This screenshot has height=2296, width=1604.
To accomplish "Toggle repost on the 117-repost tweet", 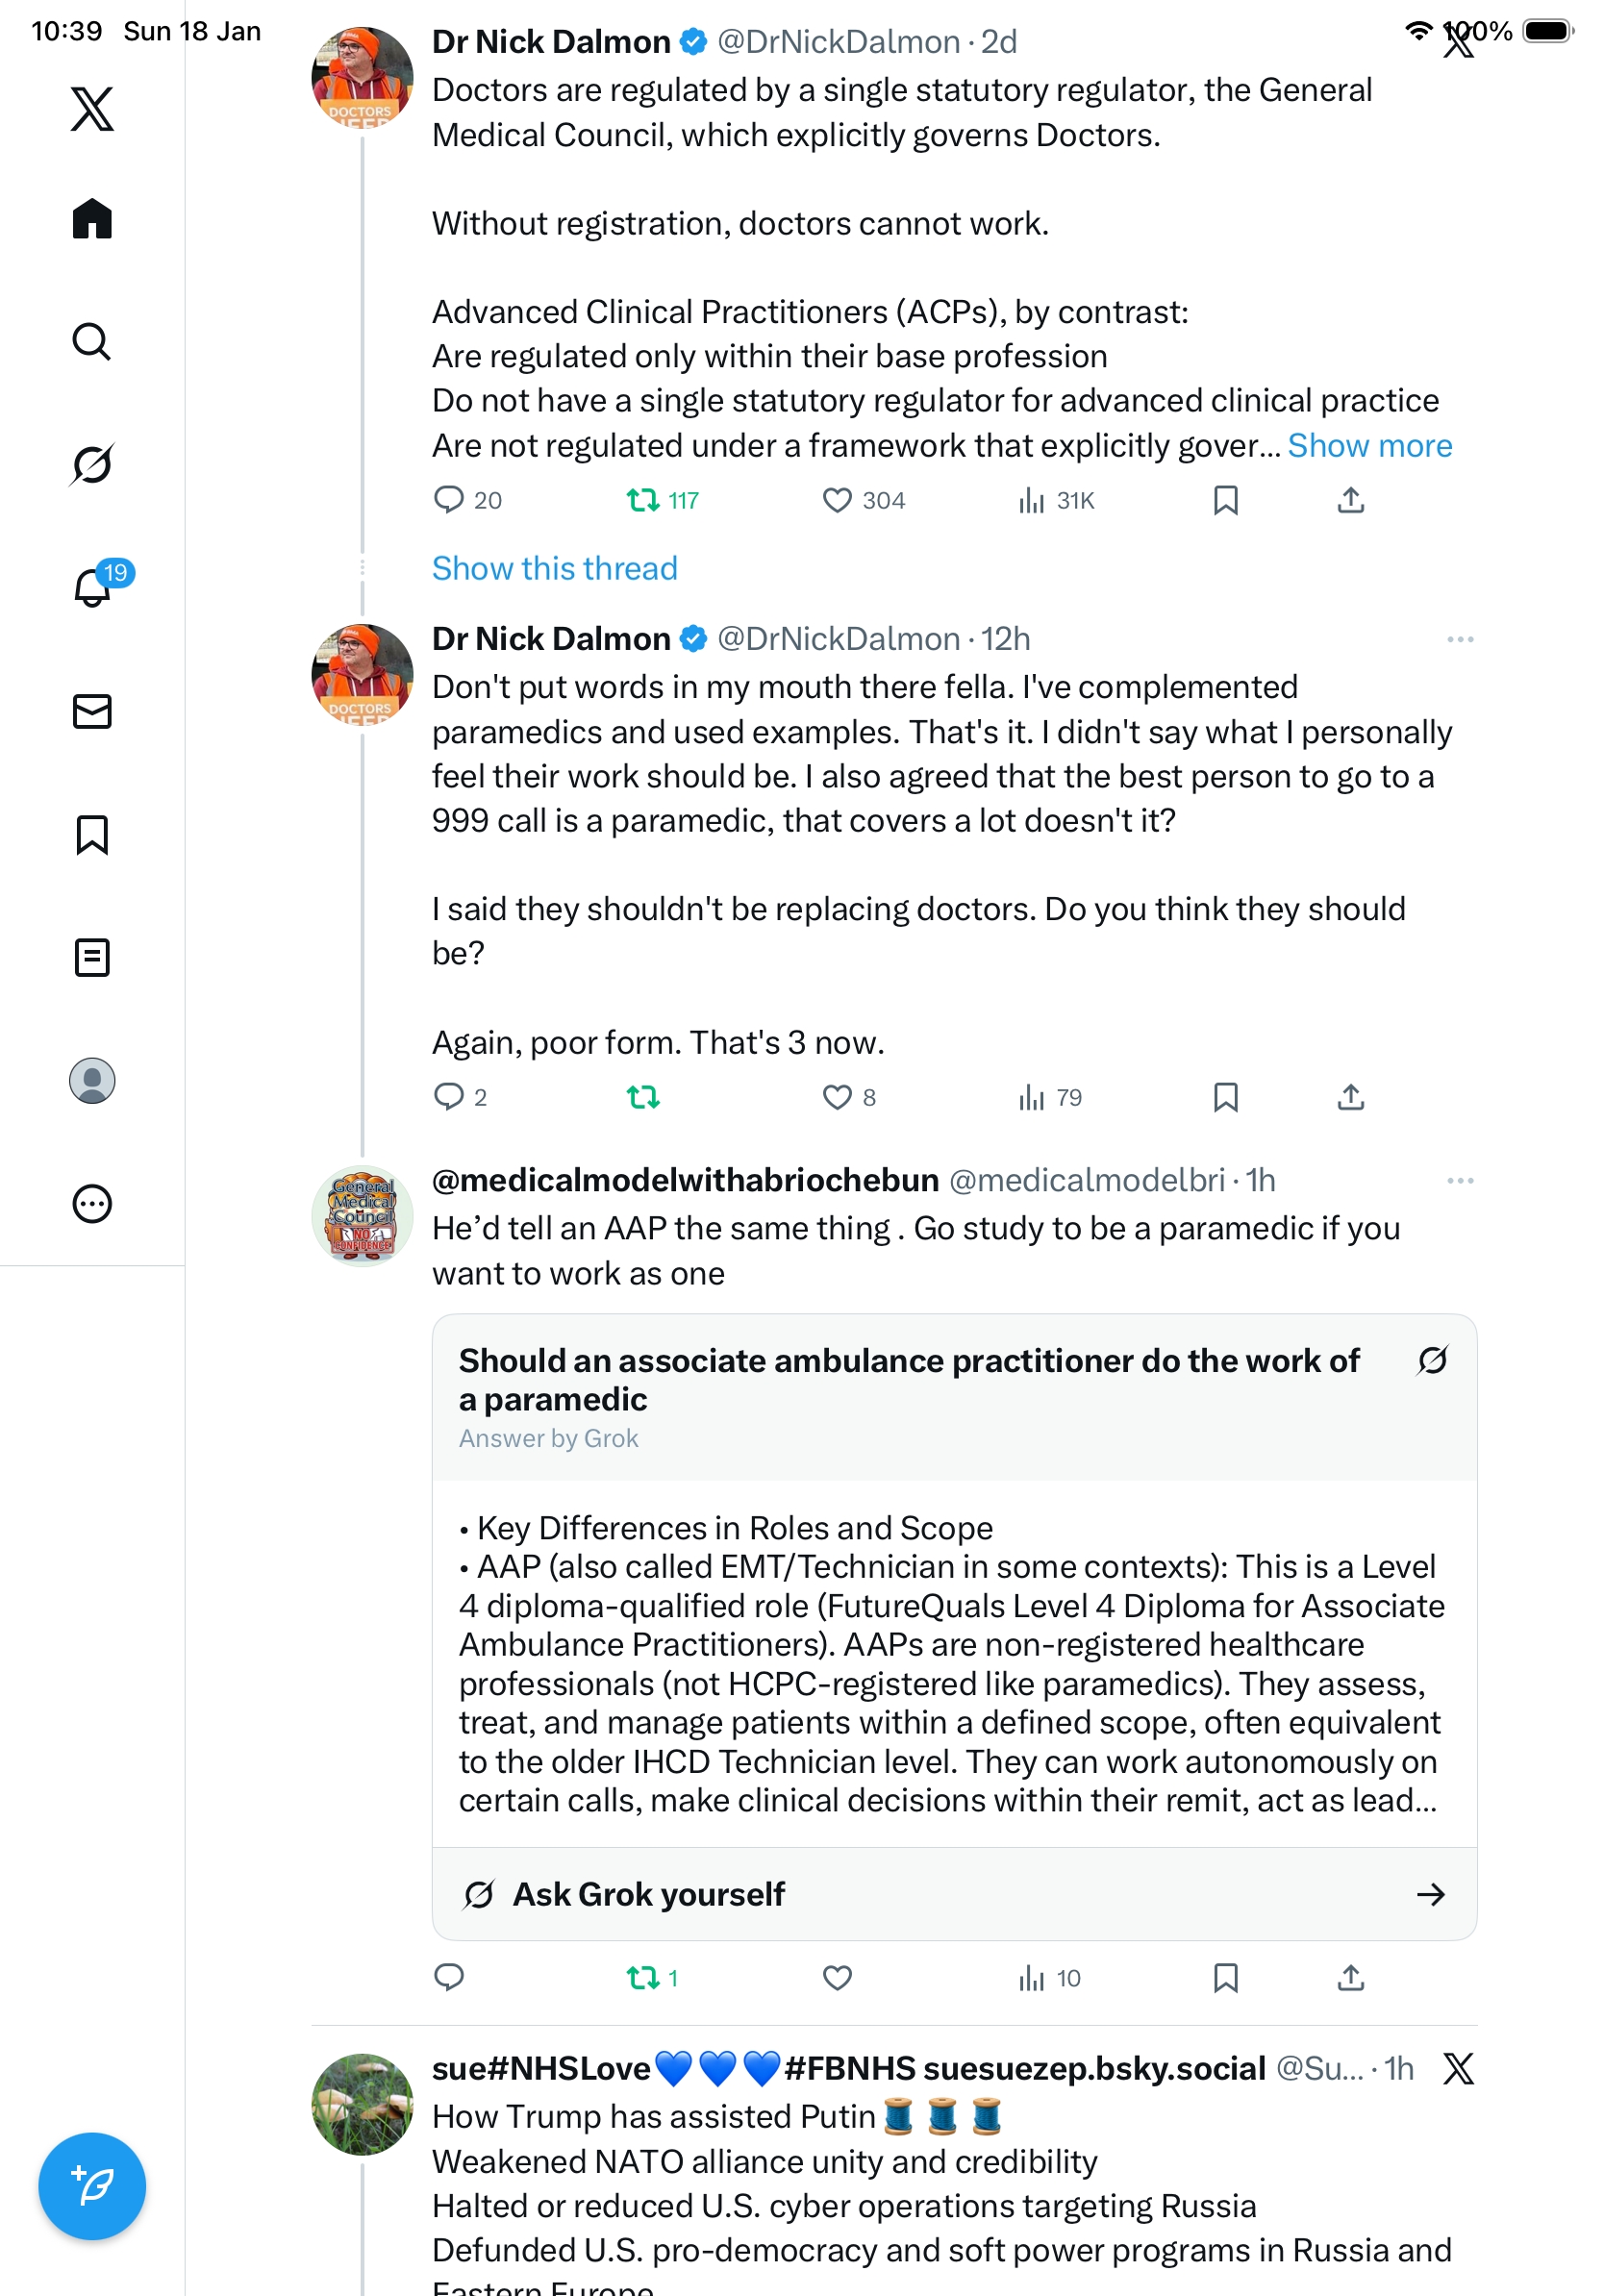I will [643, 500].
